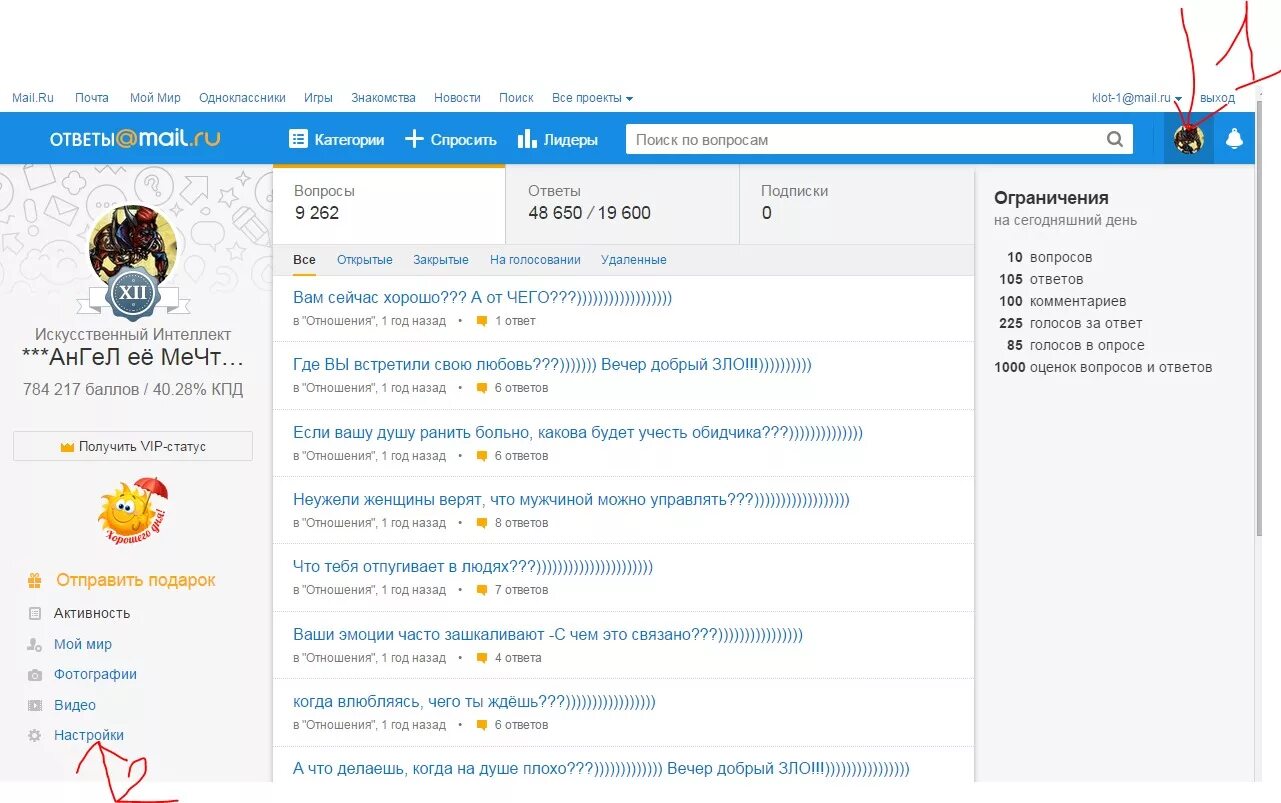Open Одноклассники in top navigation

[242, 98]
